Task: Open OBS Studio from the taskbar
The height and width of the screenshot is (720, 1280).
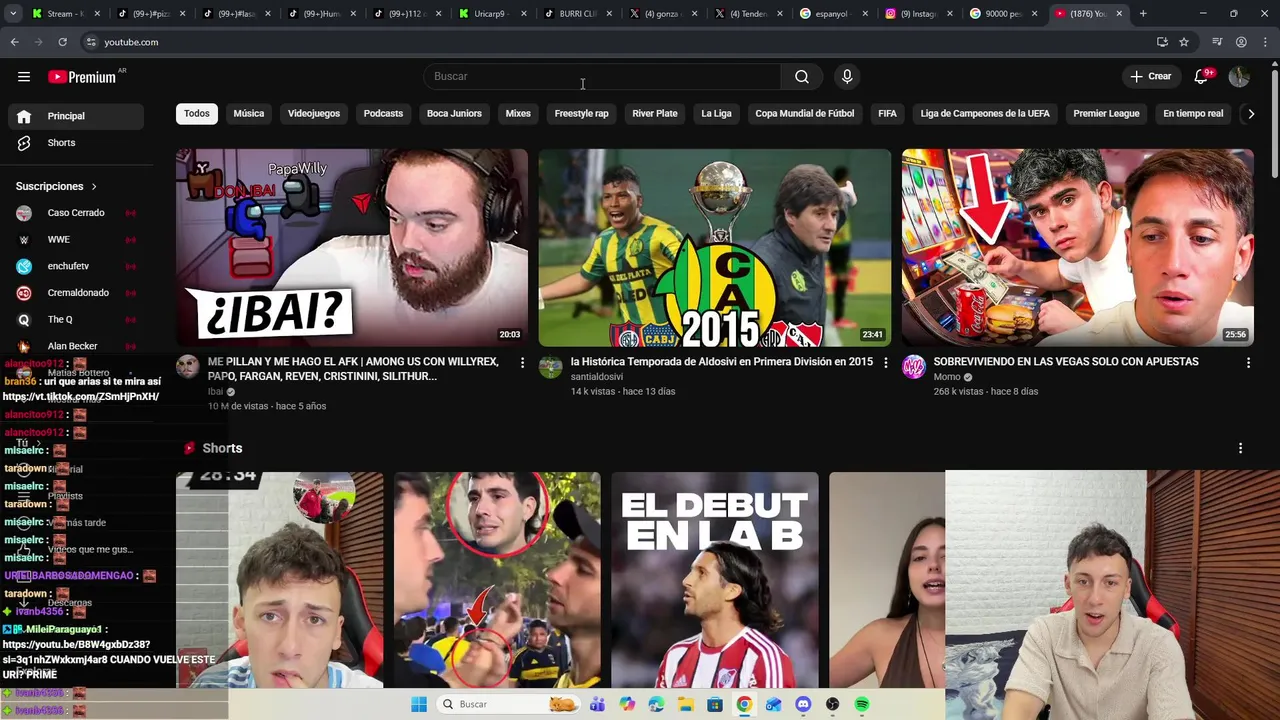Action: coord(832,704)
